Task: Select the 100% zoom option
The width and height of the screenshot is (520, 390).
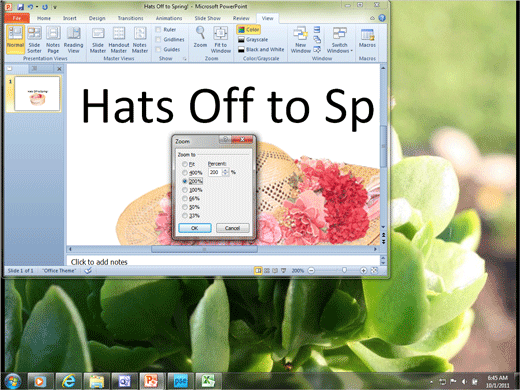Action: 185,190
